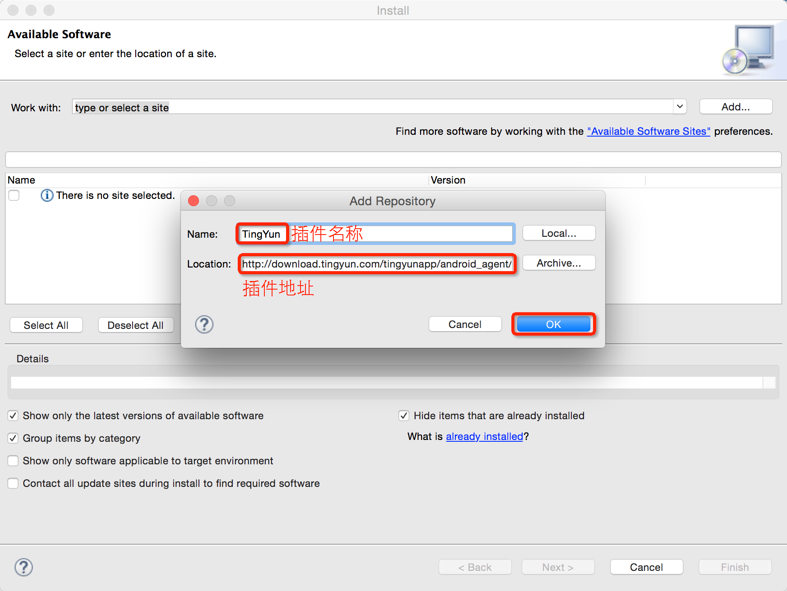Toggle 'Show only the latest versions' checkbox

(13, 416)
